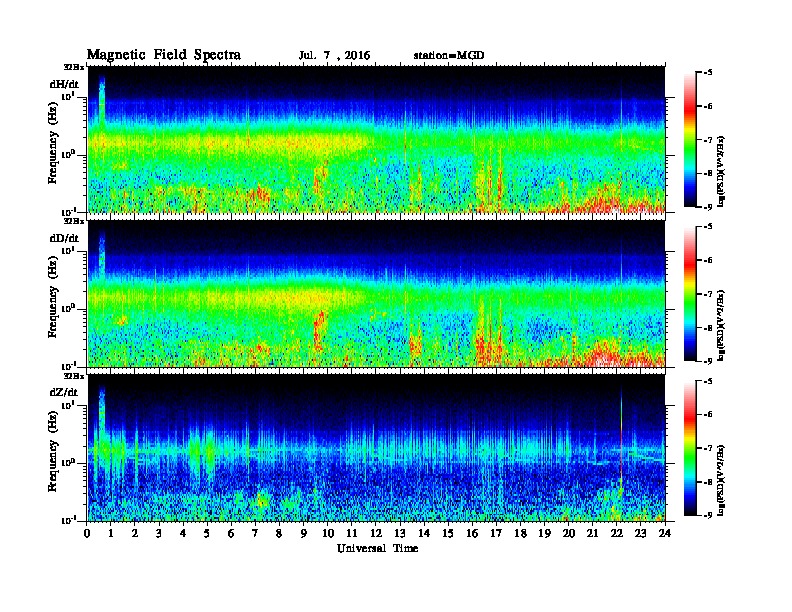Click hour tick label "17" on time axis
Viewport: 792px width, 612px height.
pos(496,534)
